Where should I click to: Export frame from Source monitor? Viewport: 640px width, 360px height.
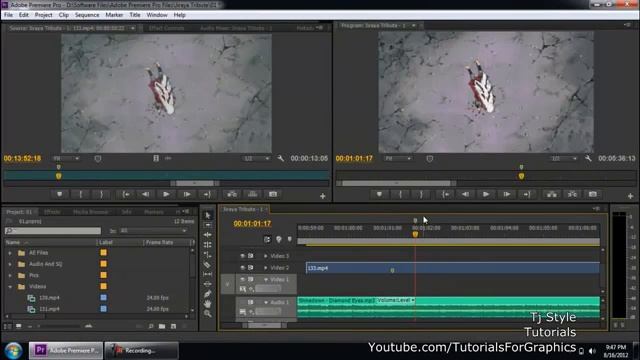273,194
